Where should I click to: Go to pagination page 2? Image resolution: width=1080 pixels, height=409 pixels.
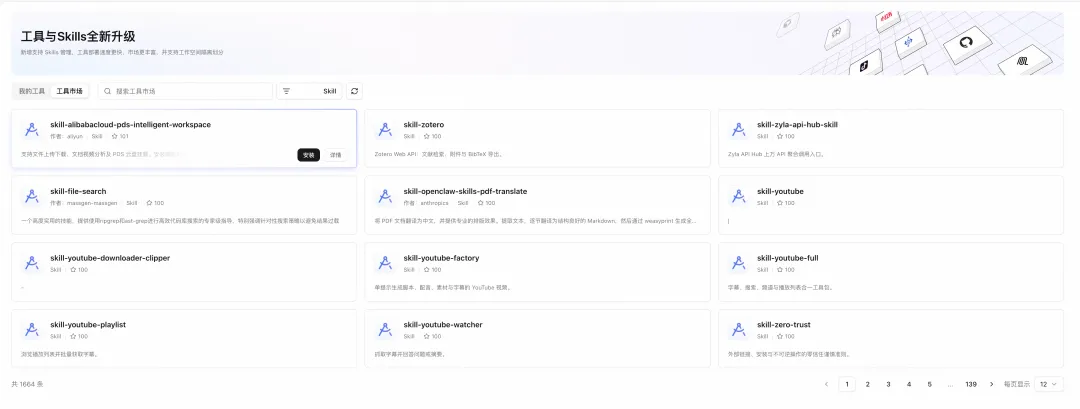coord(868,384)
